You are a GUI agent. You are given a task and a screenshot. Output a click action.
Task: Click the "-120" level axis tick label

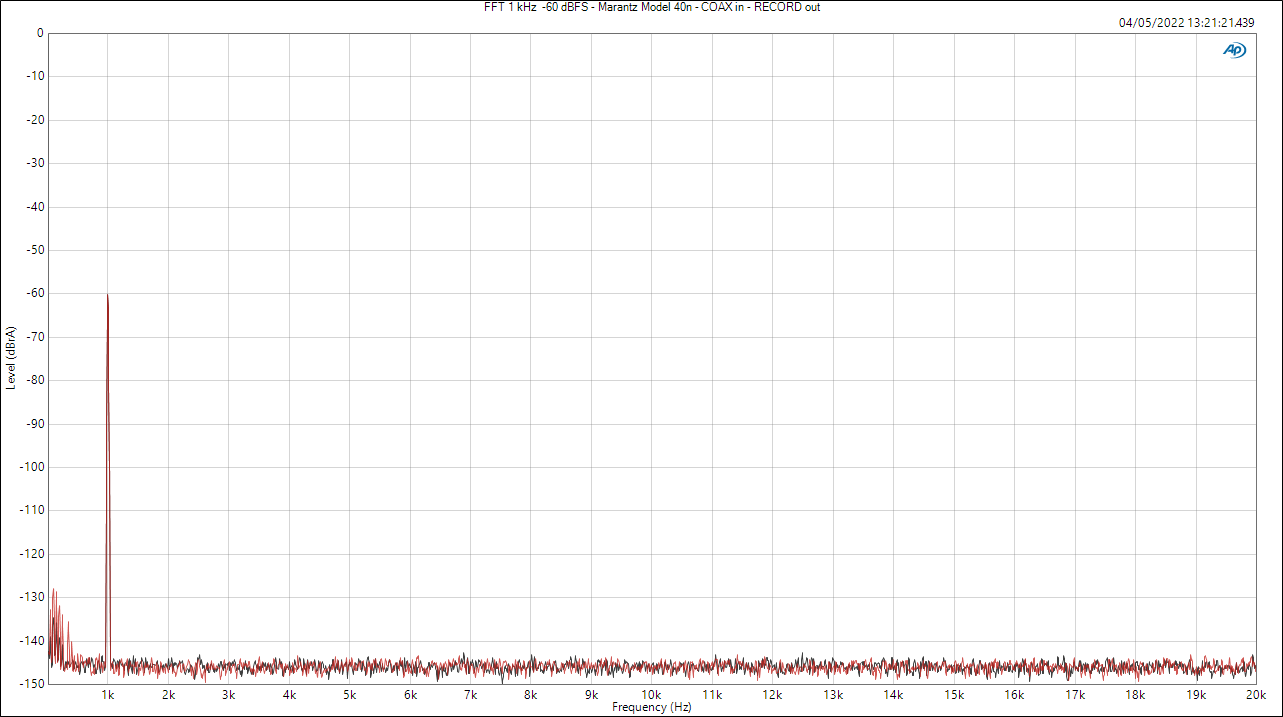tap(30, 554)
